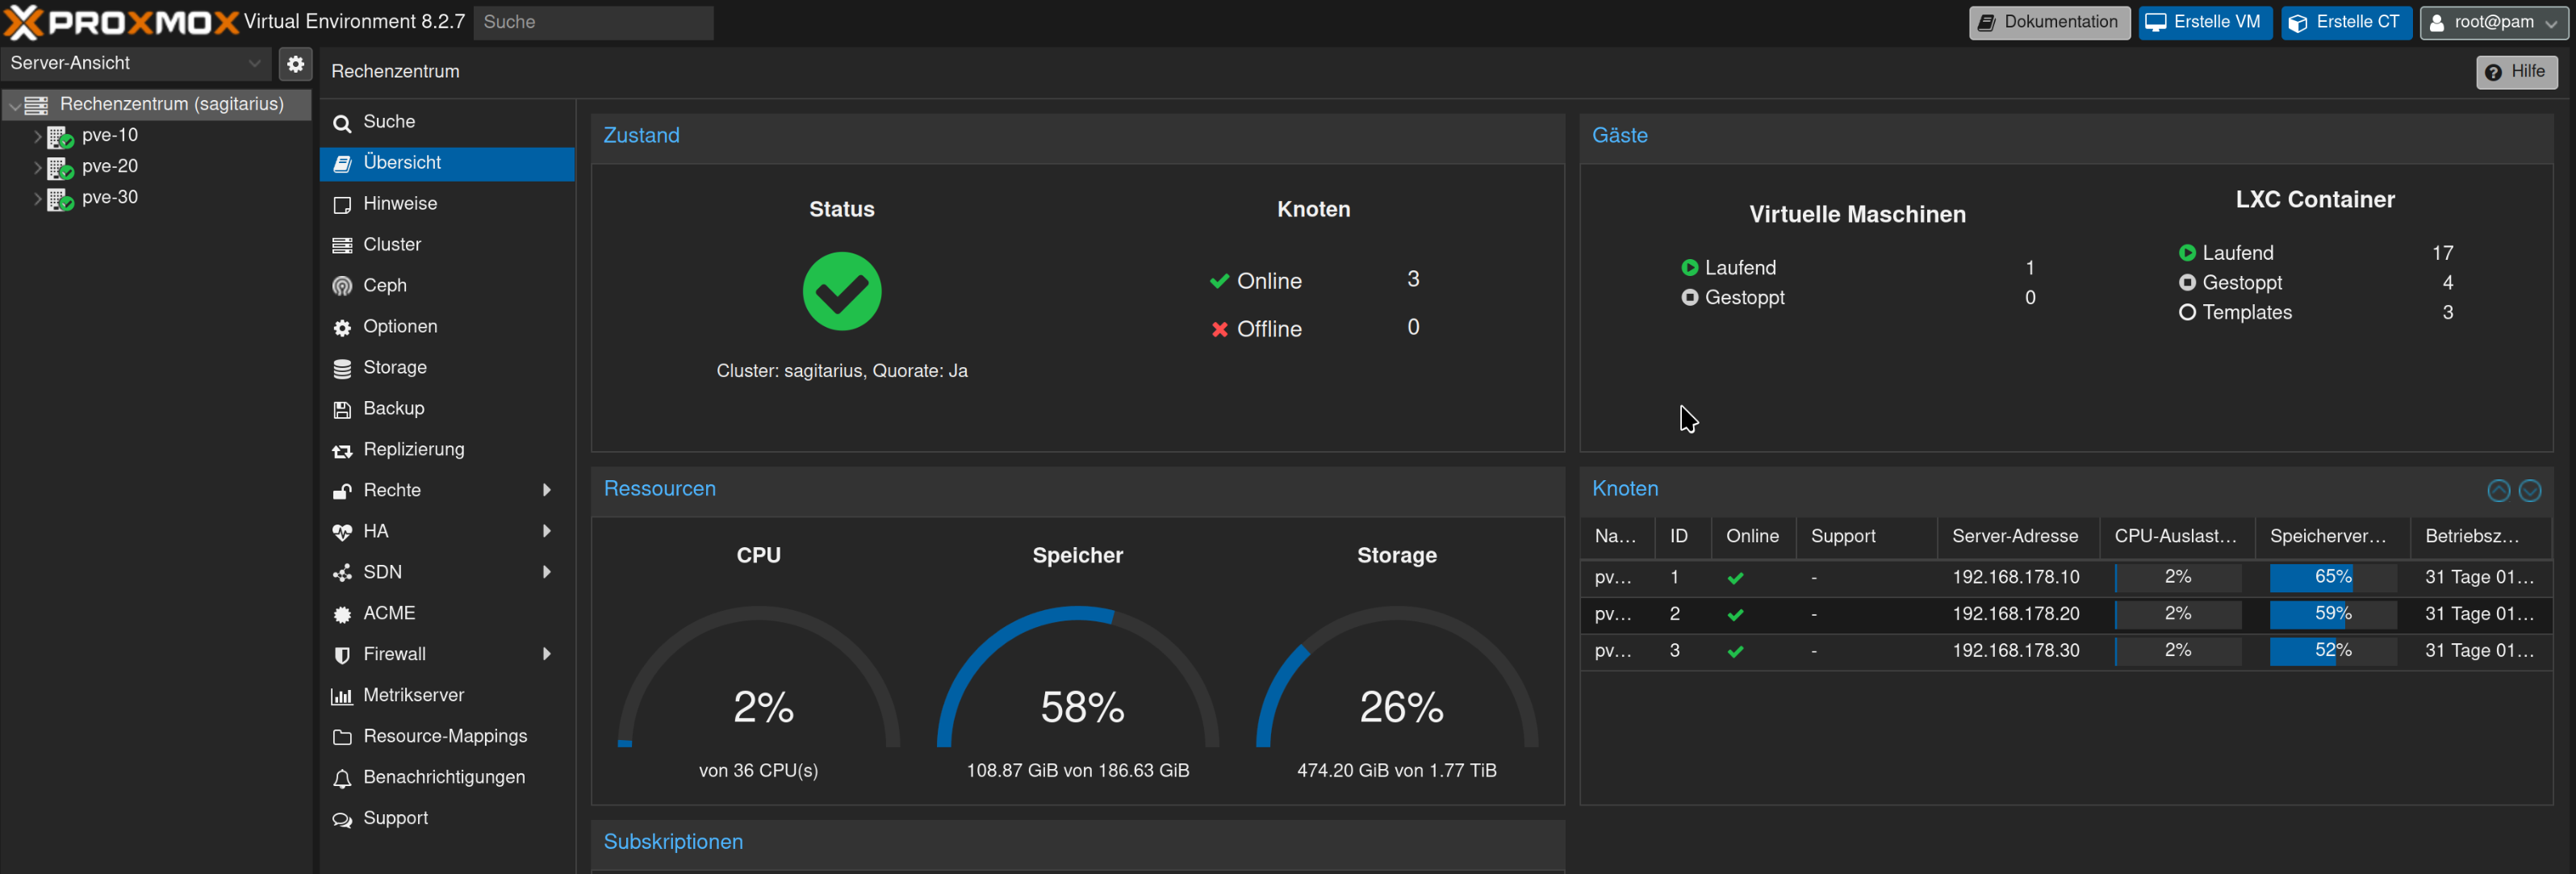Click the Suche magnifier icon in menu
The image size is (2576, 874).
[342, 123]
